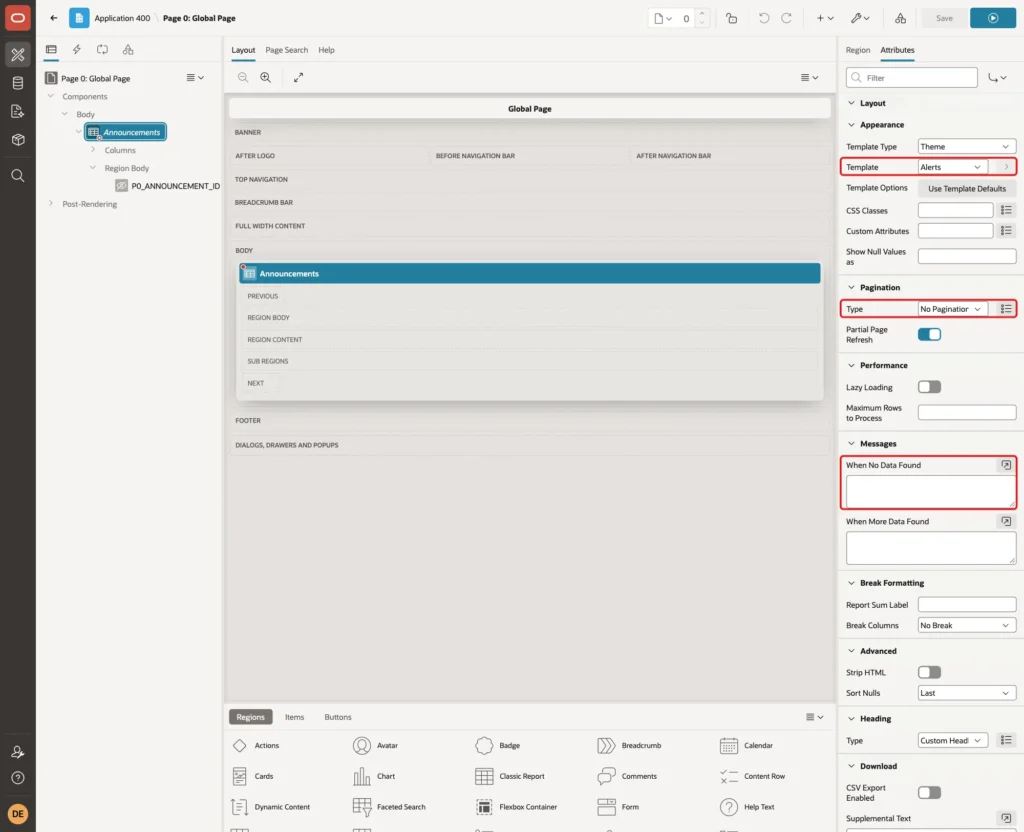Open the Shared Components toolbar icon

(901, 18)
